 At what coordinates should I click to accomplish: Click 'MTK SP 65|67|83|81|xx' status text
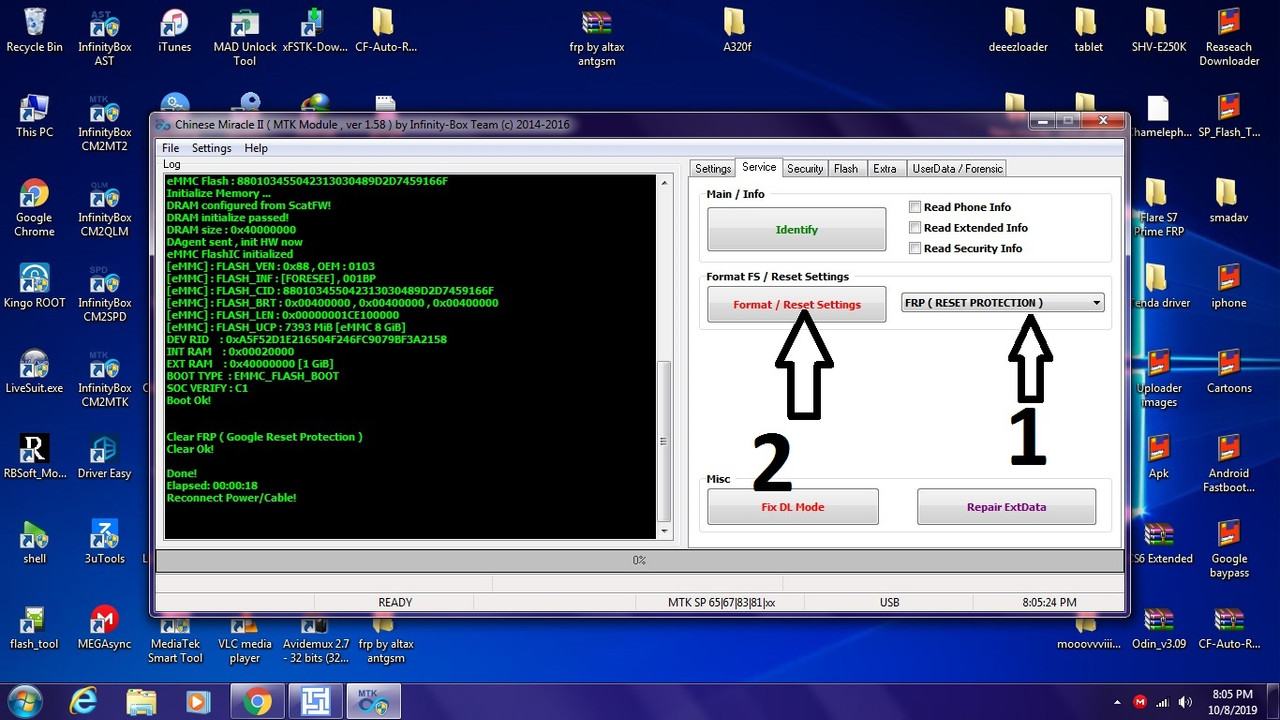721,602
